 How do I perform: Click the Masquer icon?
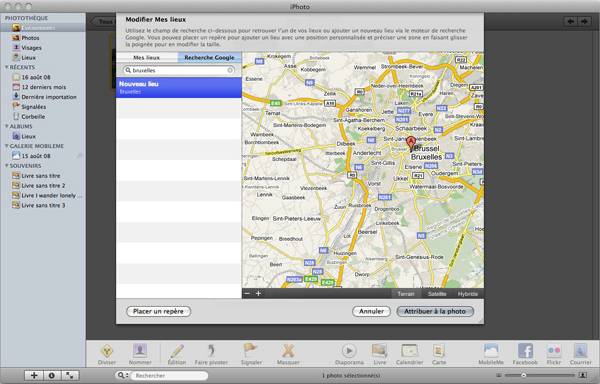point(288,350)
